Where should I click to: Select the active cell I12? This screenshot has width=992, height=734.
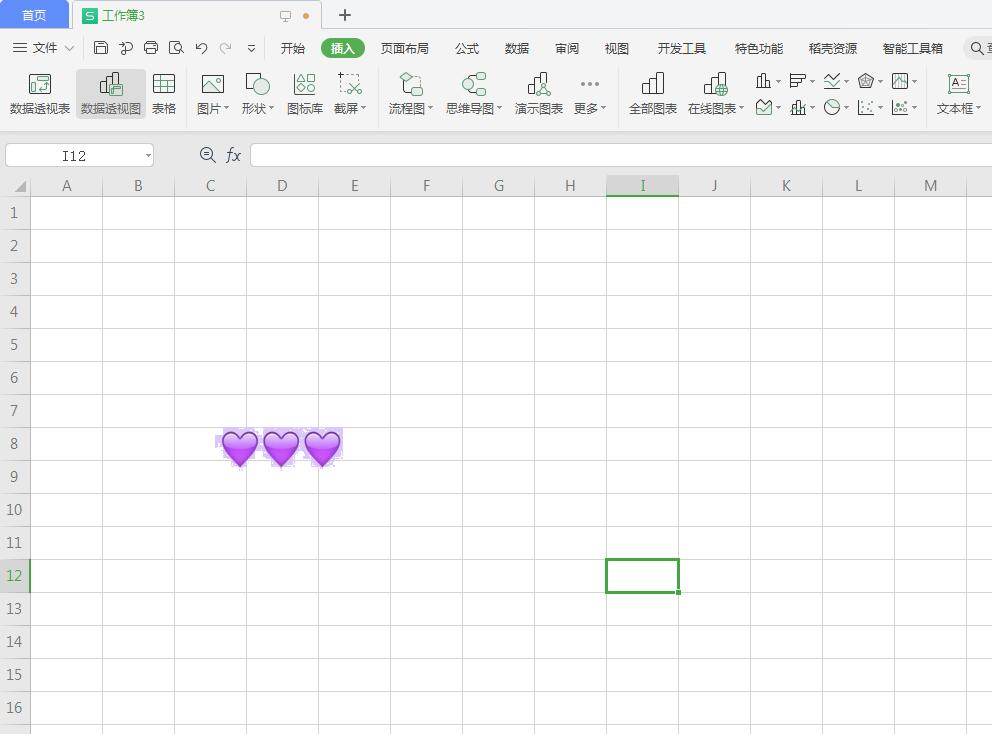click(642, 576)
